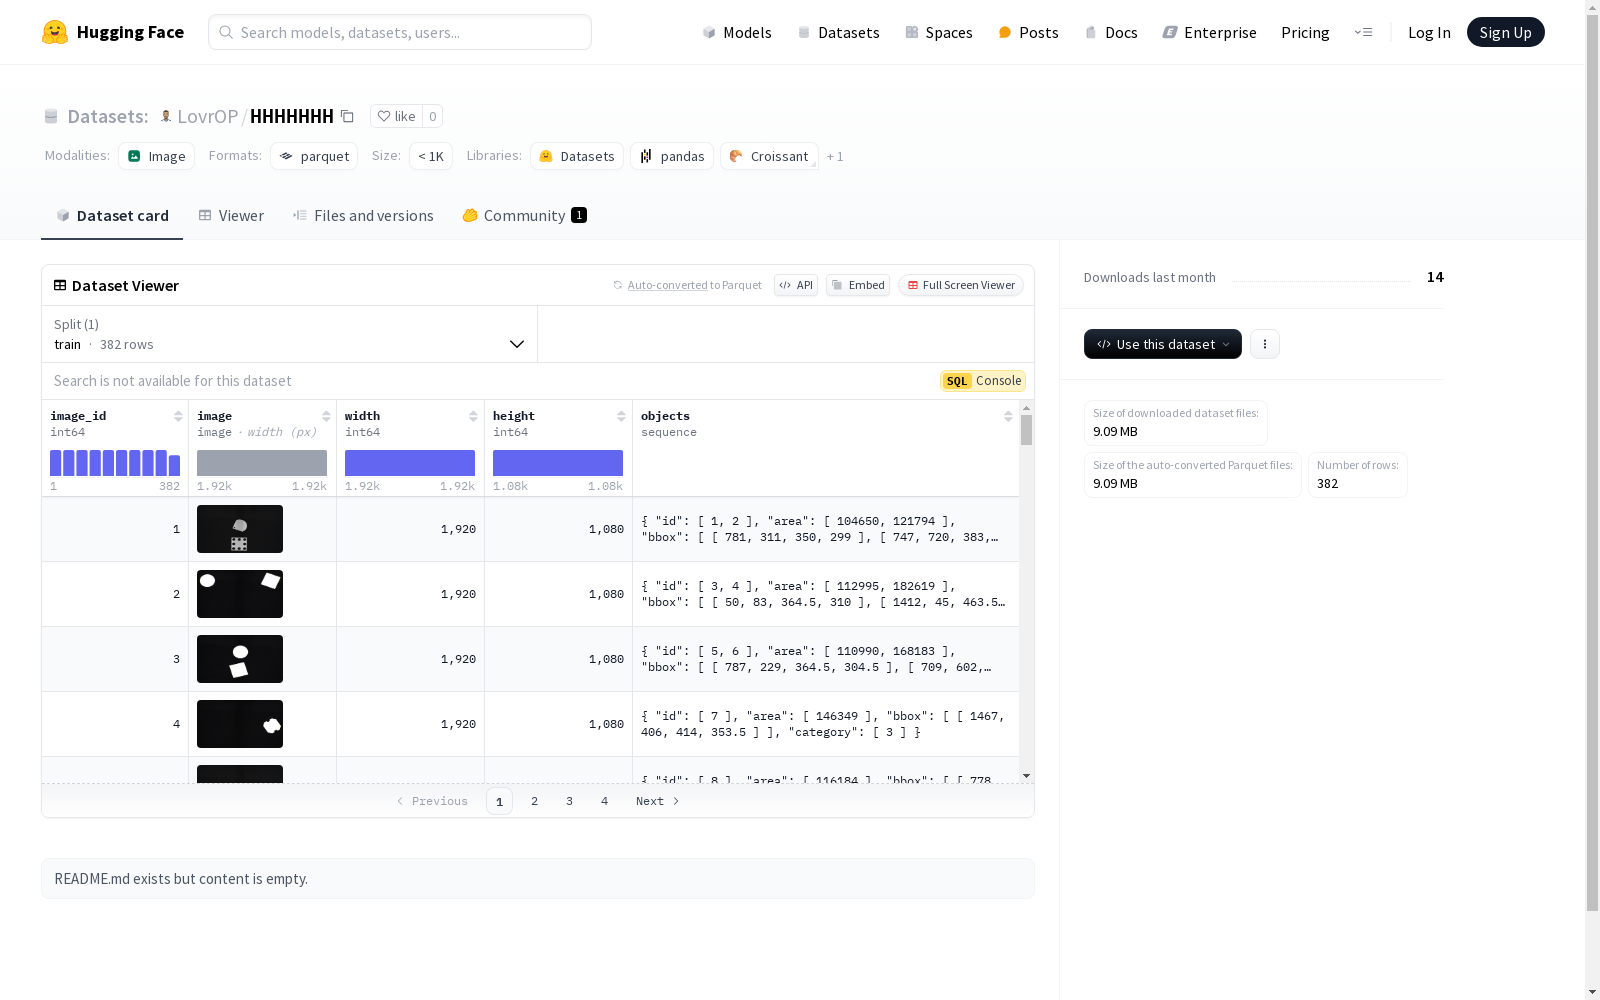Open the navigation more-options menu icon
The height and width of the screenshot is (1000, 1600).
[x=1363, y=32]
